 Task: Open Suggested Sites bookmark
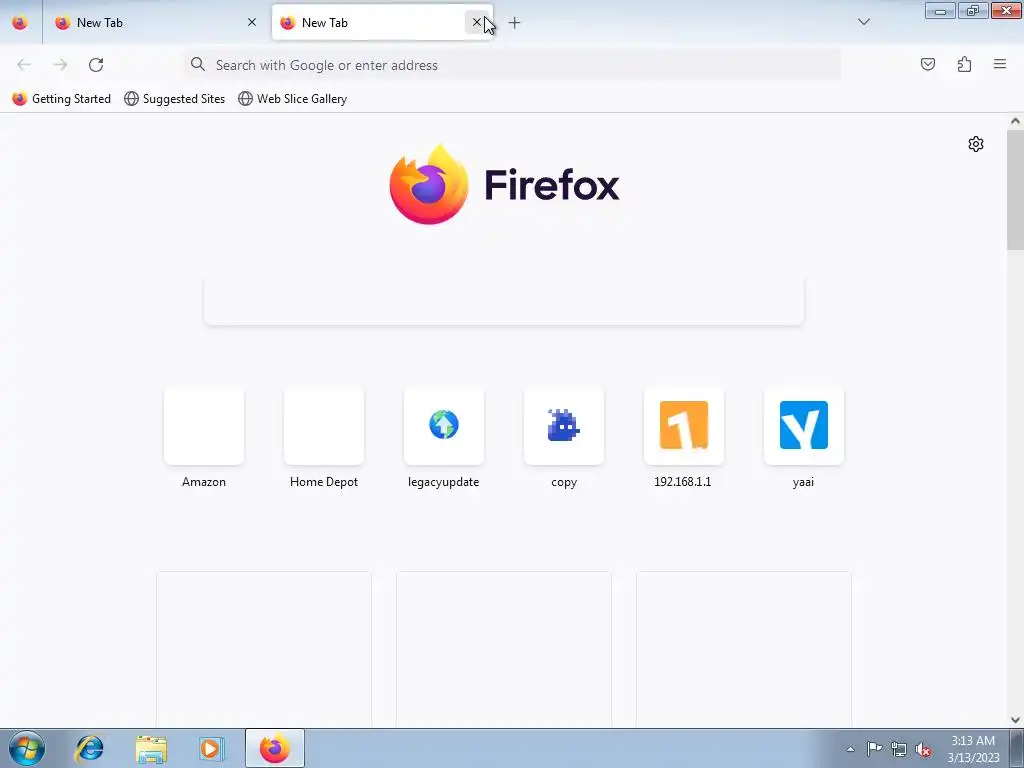174,99
